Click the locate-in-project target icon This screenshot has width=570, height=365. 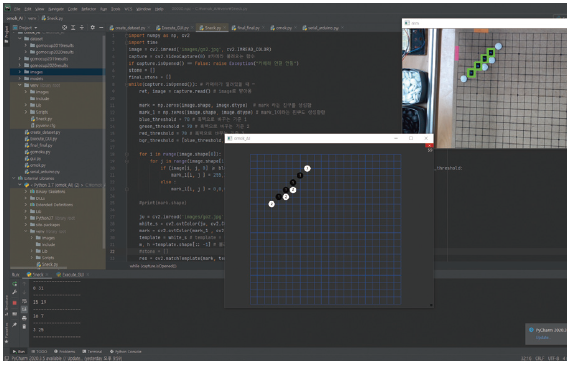point(64,28)
